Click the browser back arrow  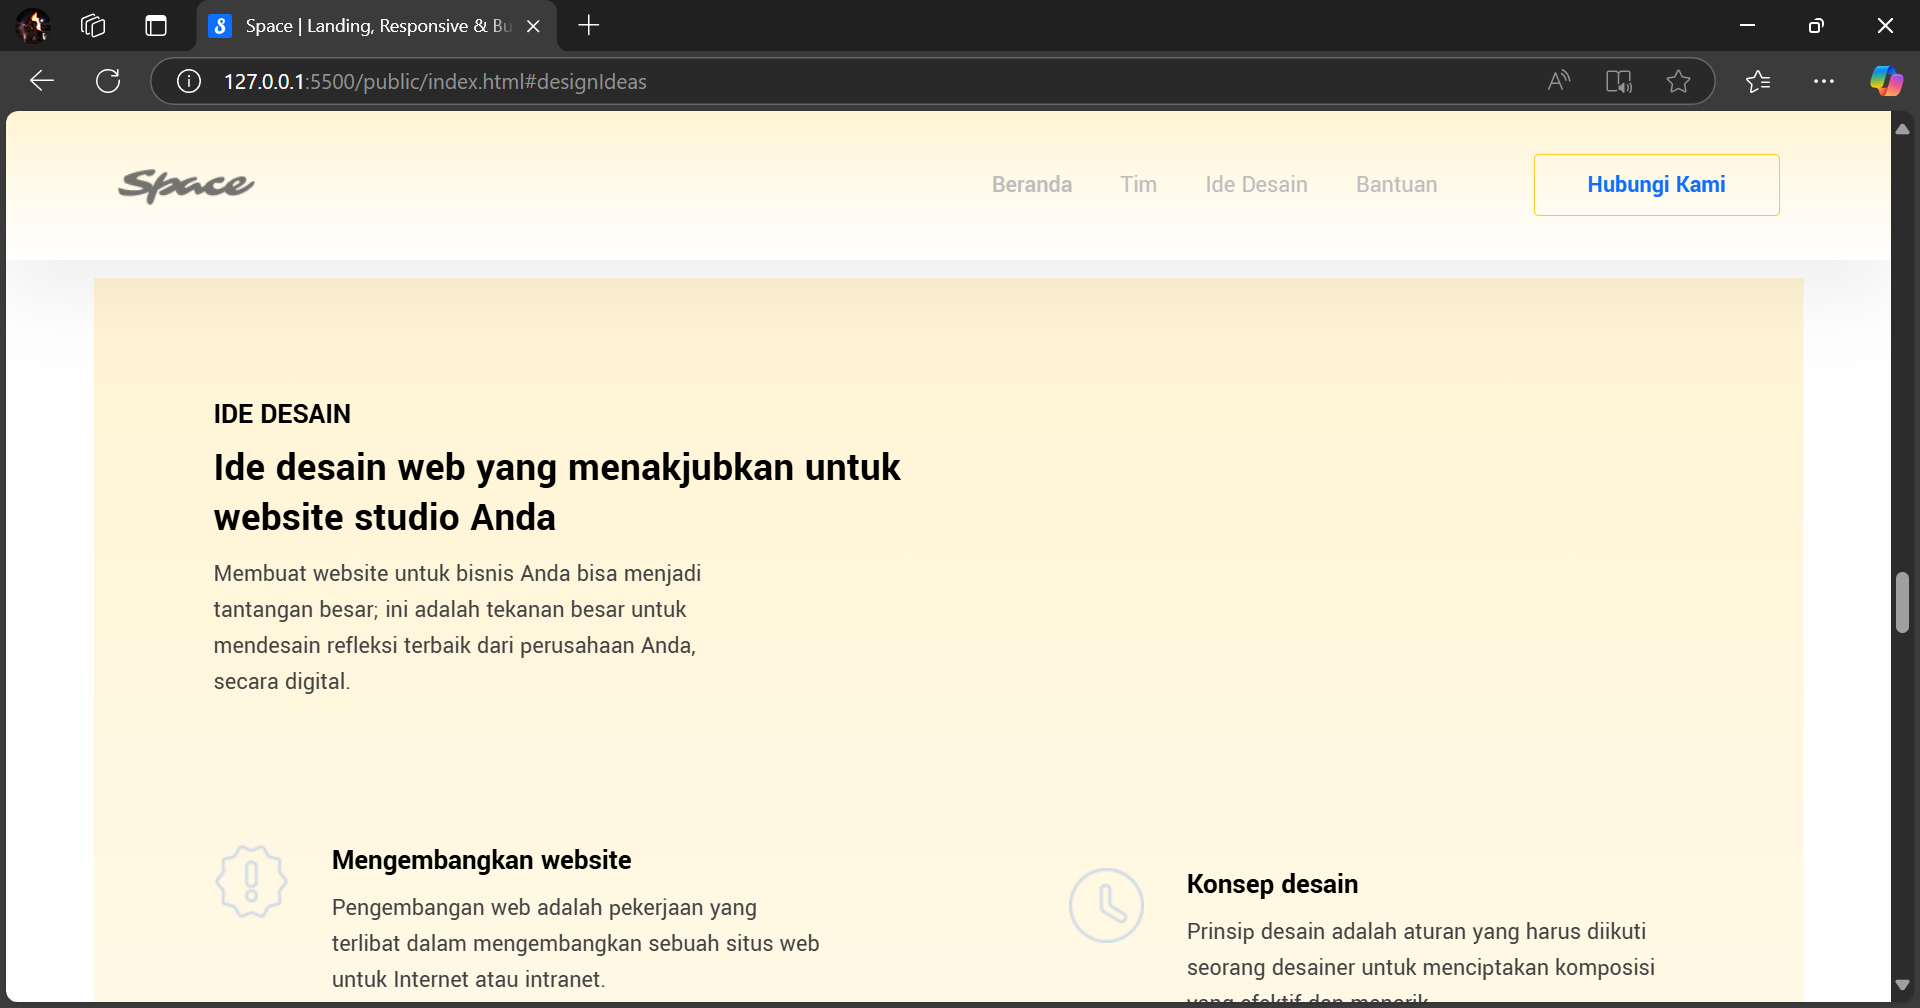pos(42,81)
